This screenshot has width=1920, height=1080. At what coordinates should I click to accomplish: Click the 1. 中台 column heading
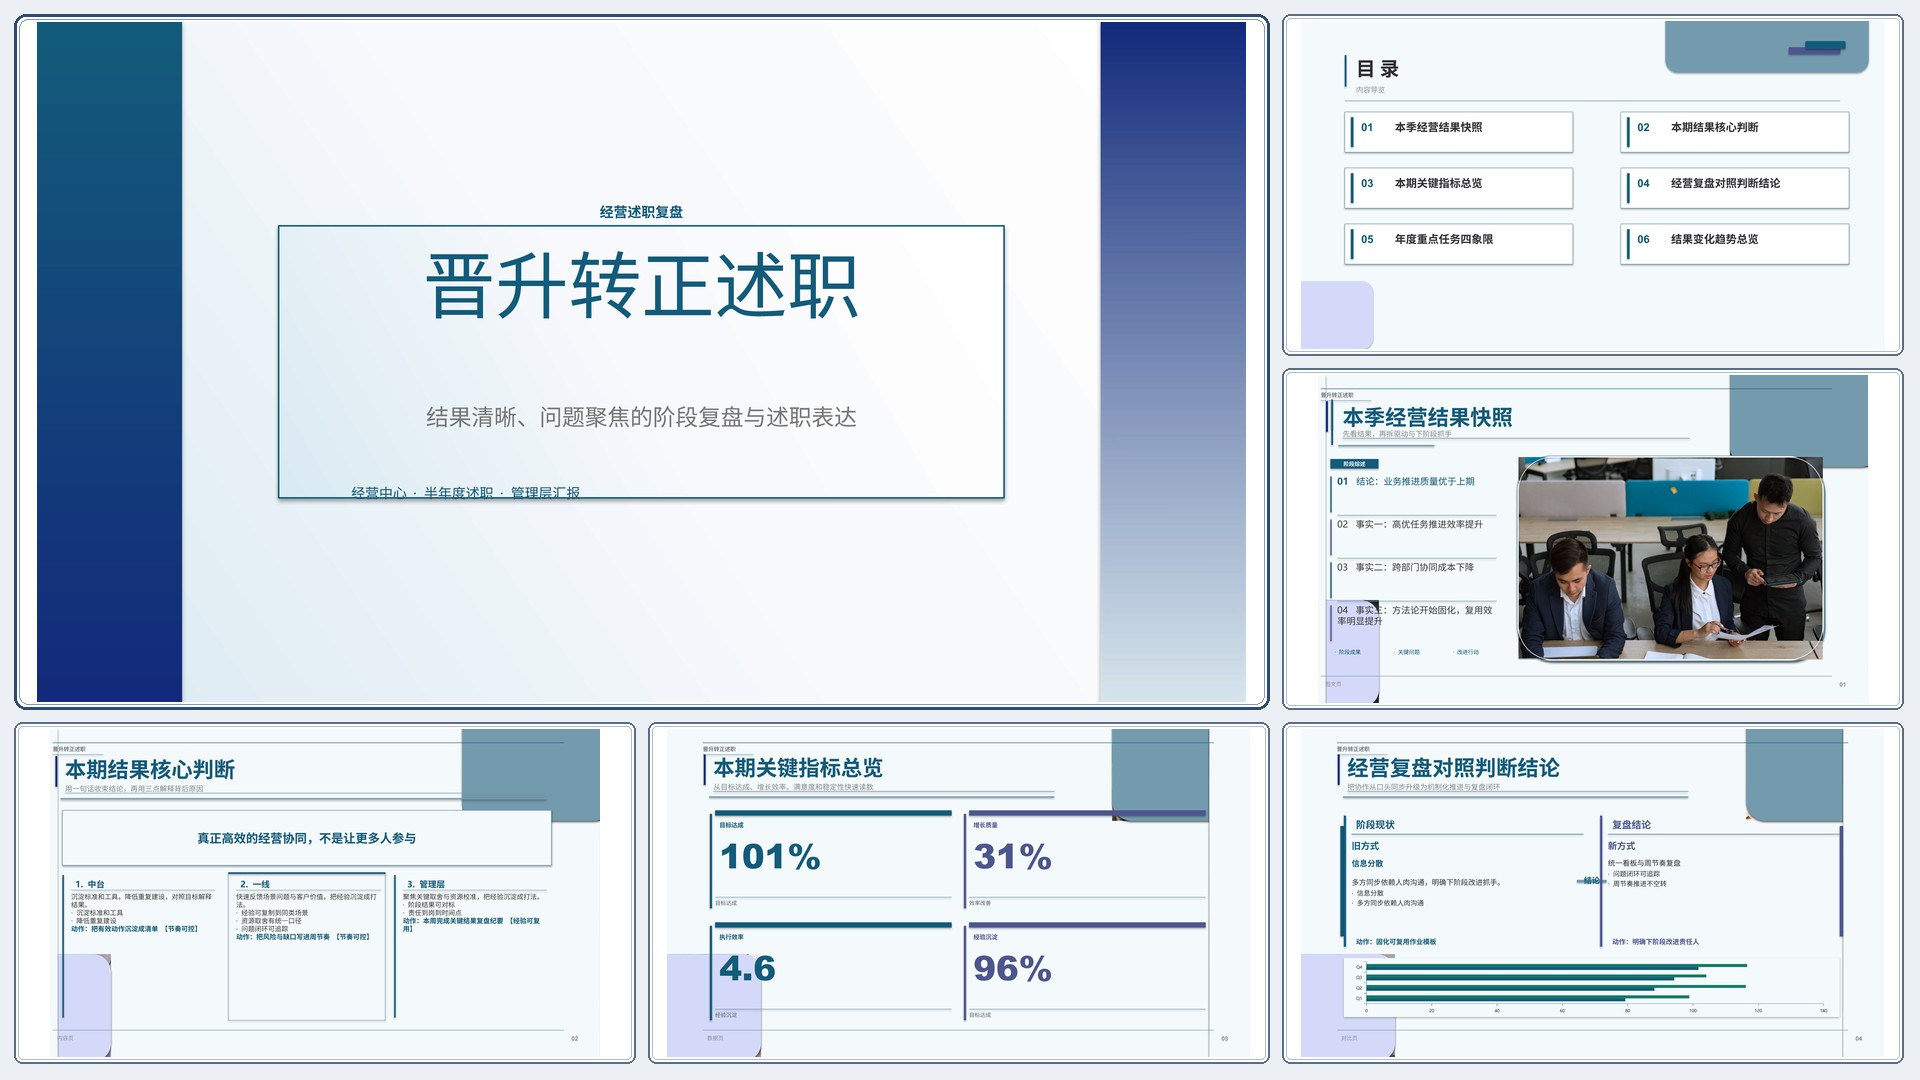(x=90, y=884)
